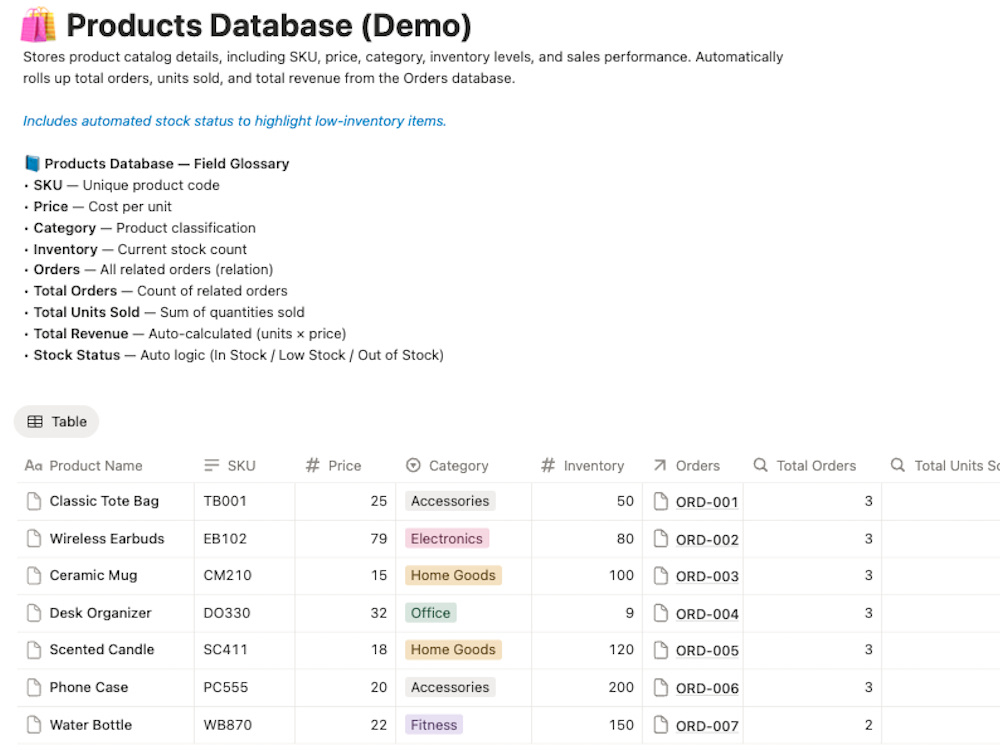Click the relation arrow icon in Orders header
The image size is (1000, 750).
click(x=660, y=466)
